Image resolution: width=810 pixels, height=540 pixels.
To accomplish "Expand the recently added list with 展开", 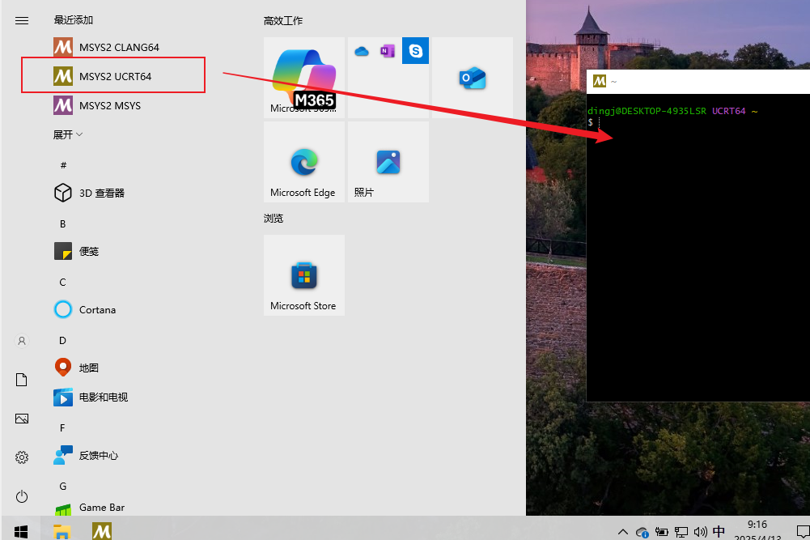I will pos(68,134).
